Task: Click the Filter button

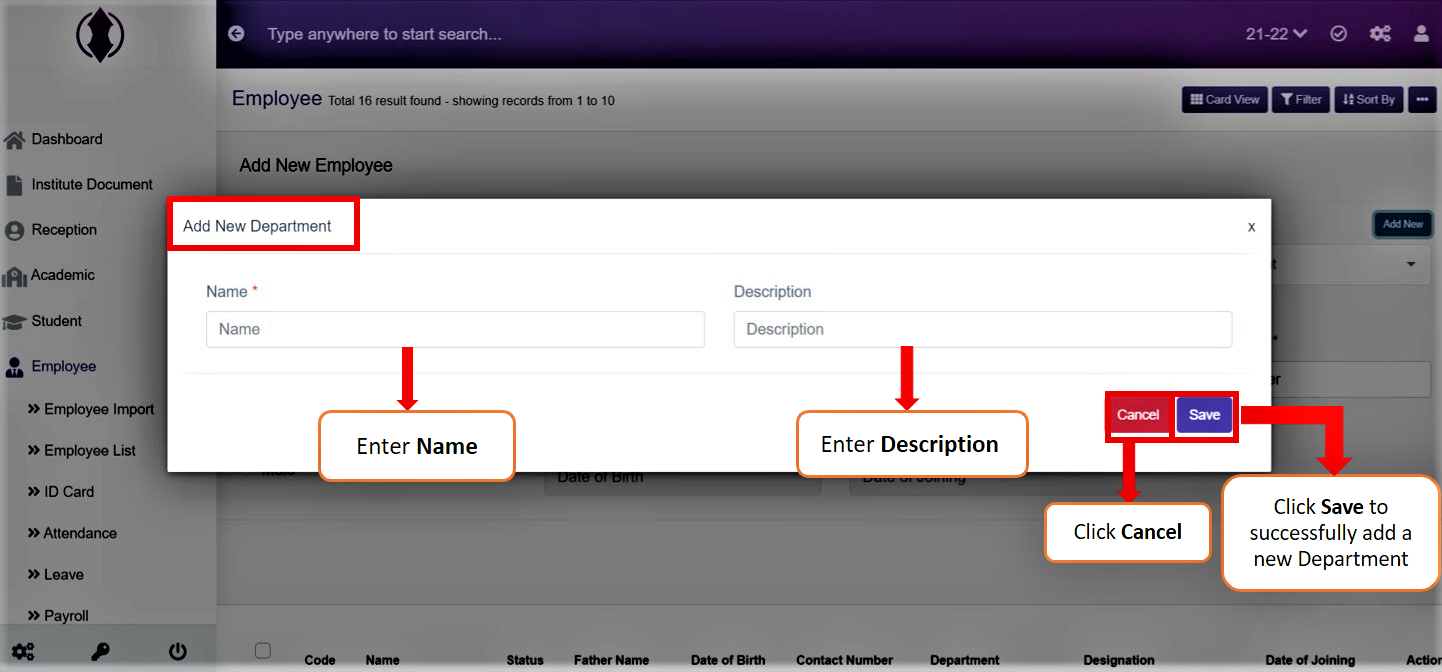Action: point(1301,99)
